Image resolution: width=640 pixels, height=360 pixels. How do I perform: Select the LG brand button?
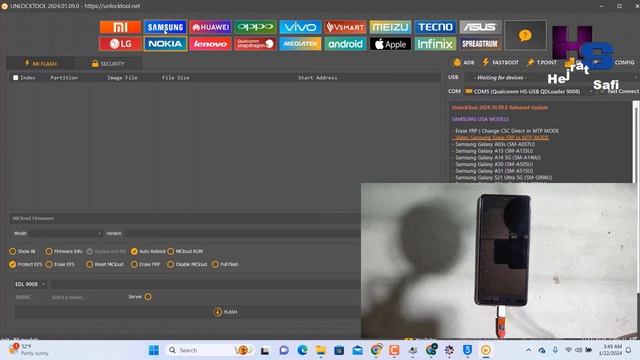120,44
